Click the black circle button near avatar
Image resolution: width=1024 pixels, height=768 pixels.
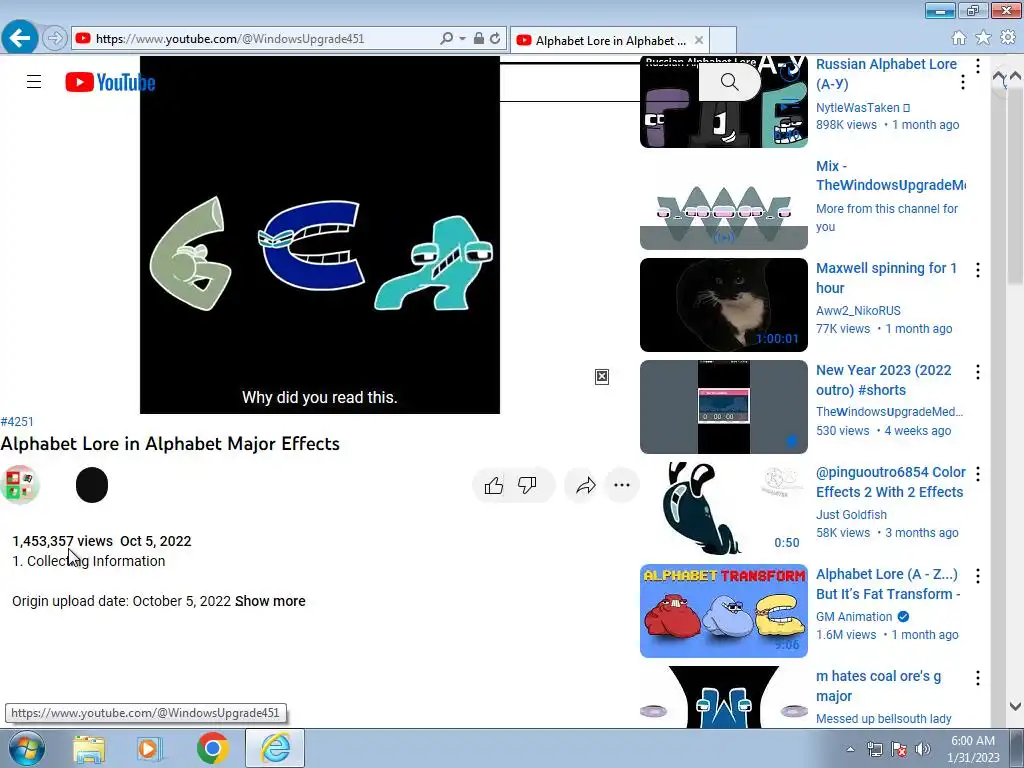coord(92,485)
